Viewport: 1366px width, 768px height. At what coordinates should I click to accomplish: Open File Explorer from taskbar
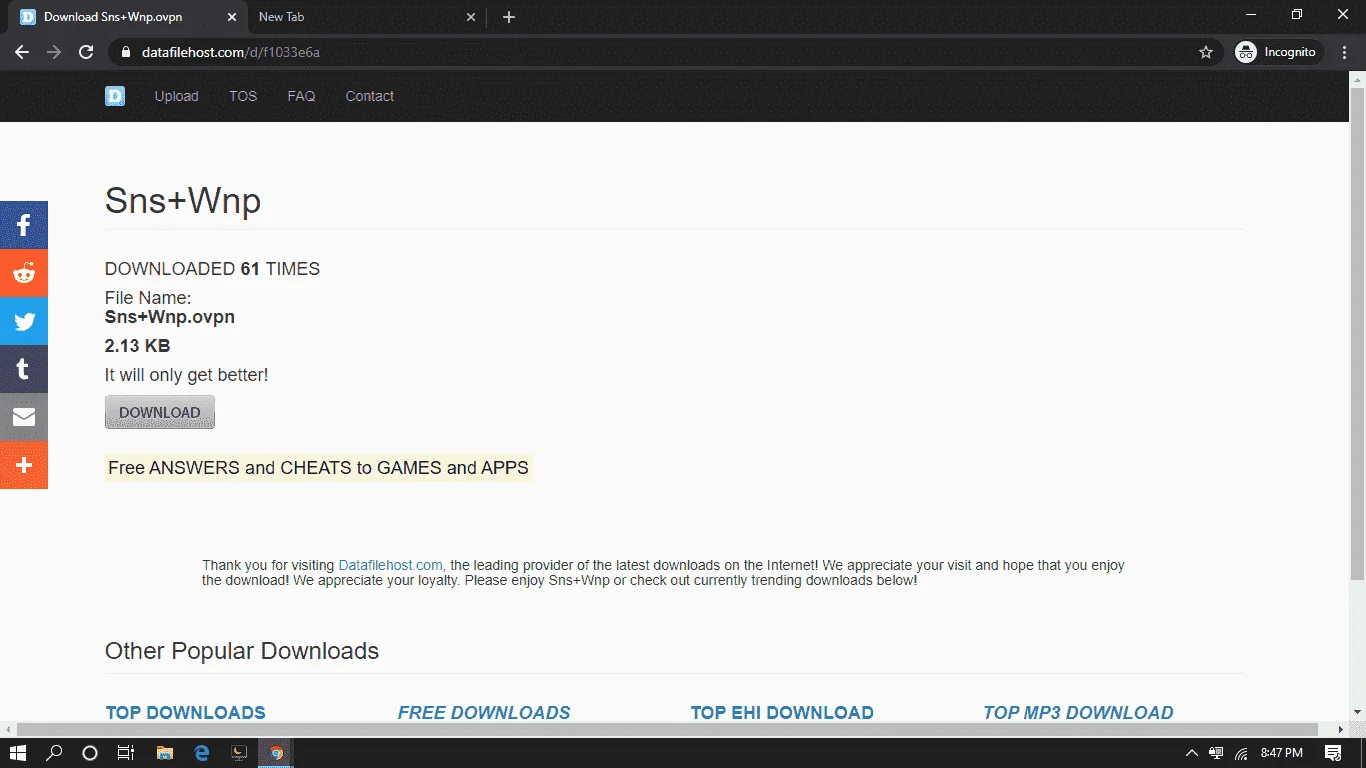(165, 753)
